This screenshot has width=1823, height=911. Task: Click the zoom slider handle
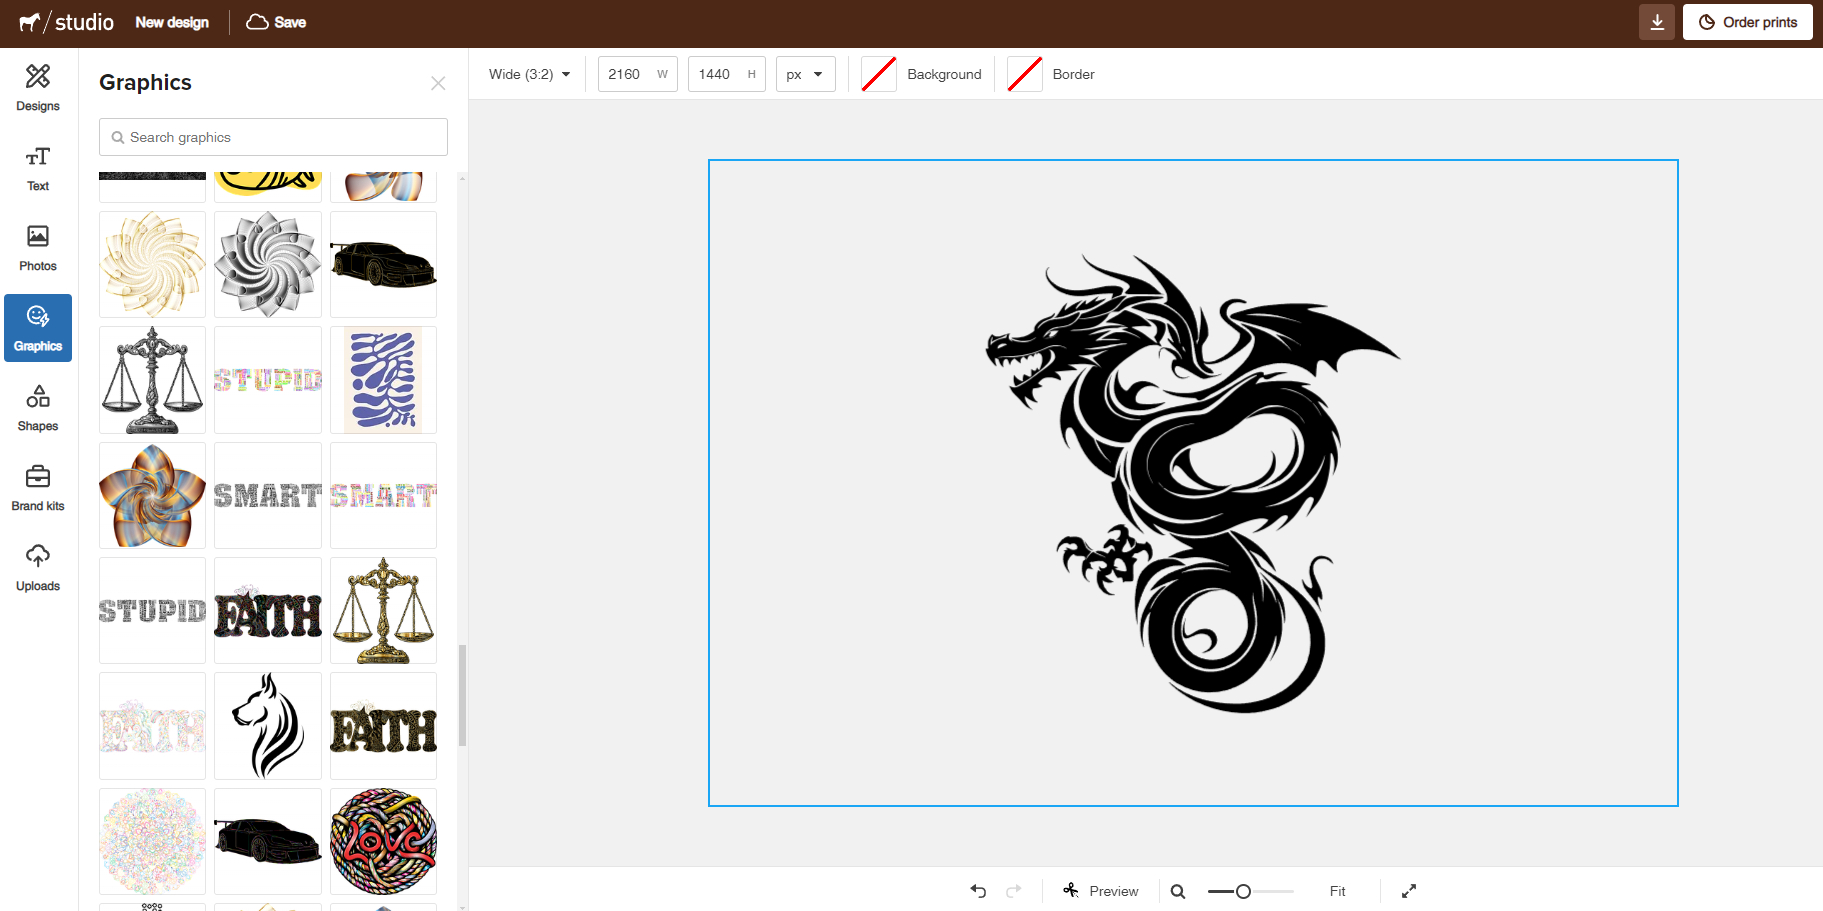pyautogui.click(x=1243, y=891)
